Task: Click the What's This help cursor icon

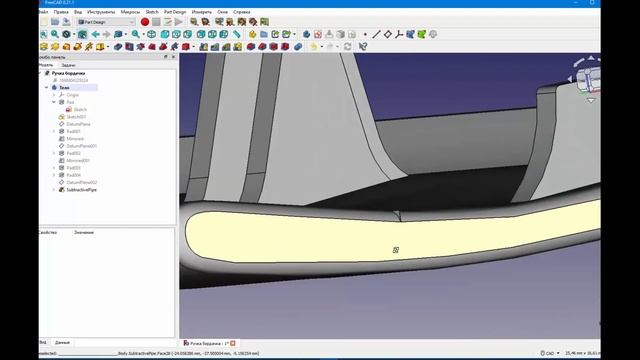Action: (363, 47)
